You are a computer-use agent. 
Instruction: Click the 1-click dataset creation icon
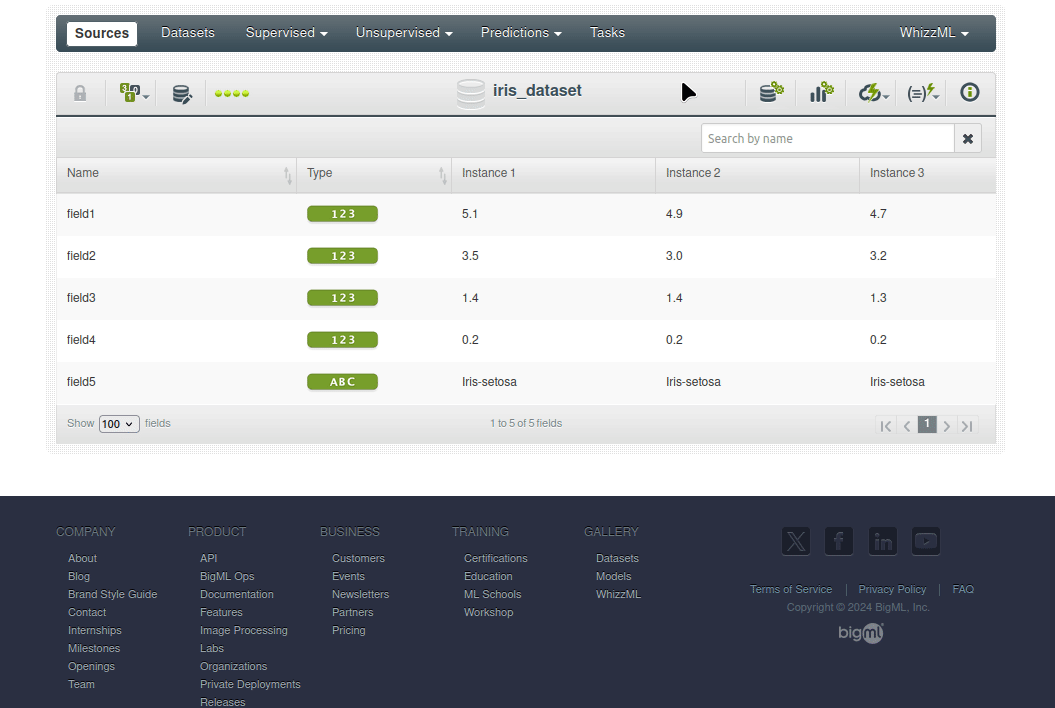click(770, 93)
